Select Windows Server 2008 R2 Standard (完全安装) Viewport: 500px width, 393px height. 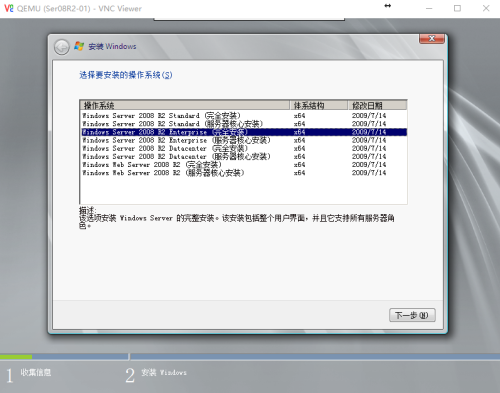[243, 116]
